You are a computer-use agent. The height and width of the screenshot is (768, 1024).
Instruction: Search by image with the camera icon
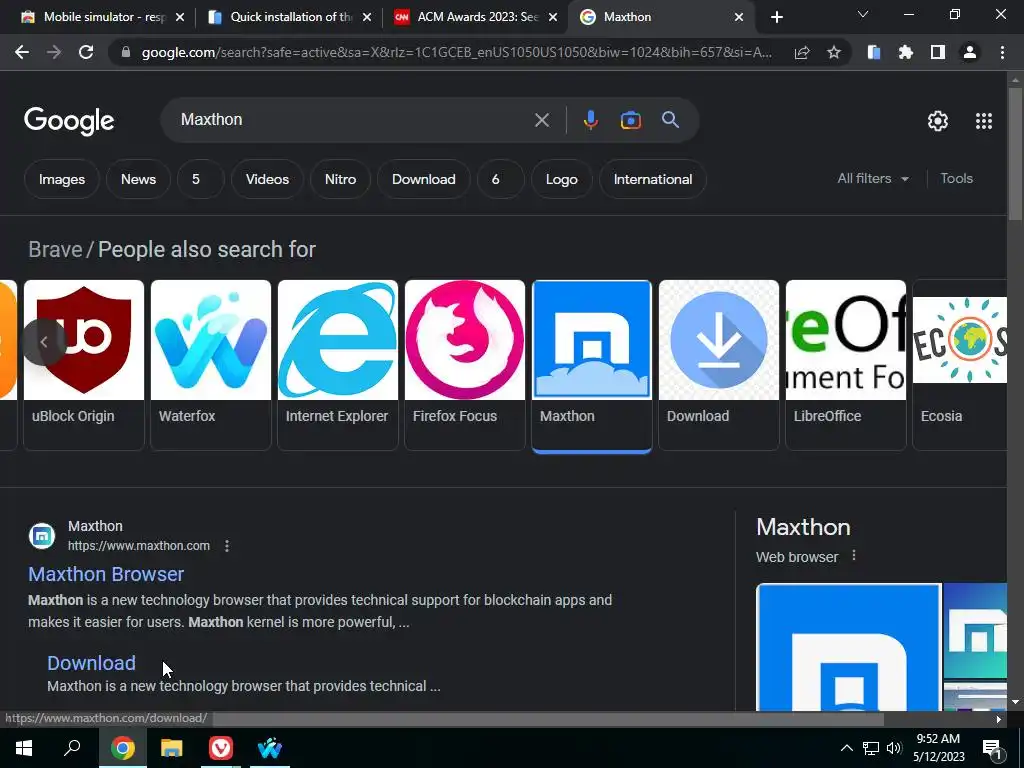(631, 120)
